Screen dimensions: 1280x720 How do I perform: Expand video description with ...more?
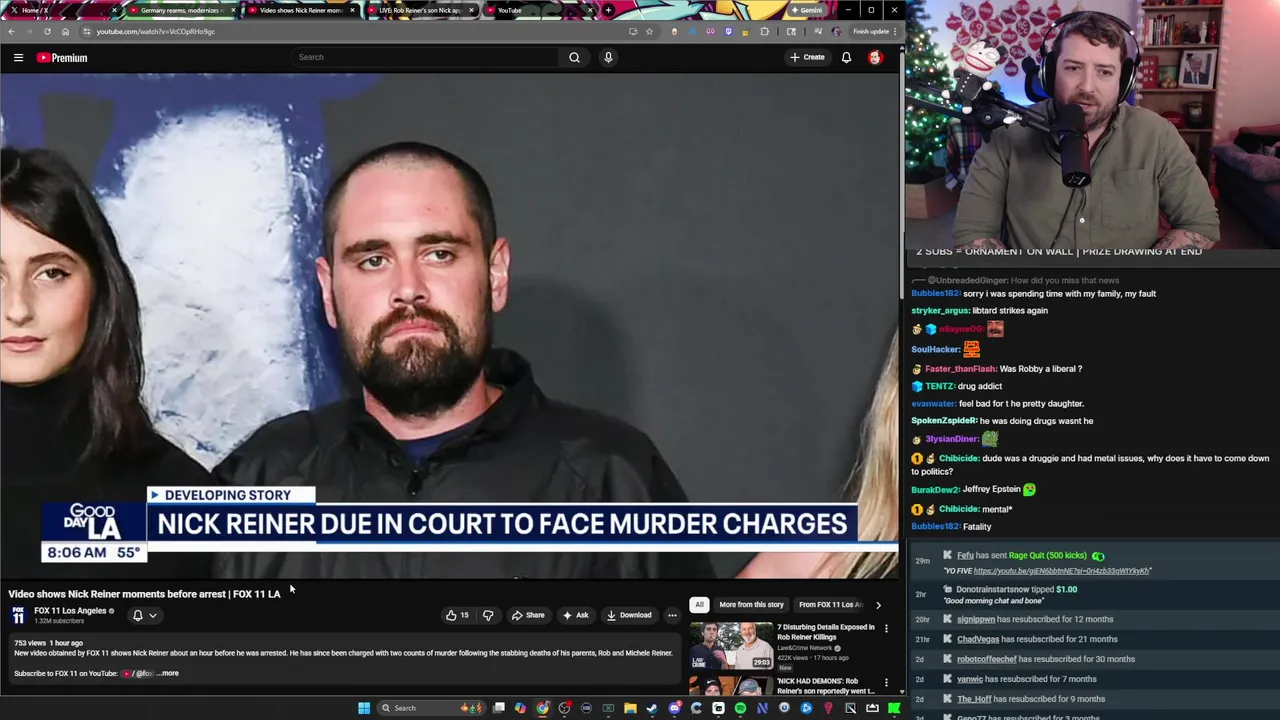(x=168, y=673)
